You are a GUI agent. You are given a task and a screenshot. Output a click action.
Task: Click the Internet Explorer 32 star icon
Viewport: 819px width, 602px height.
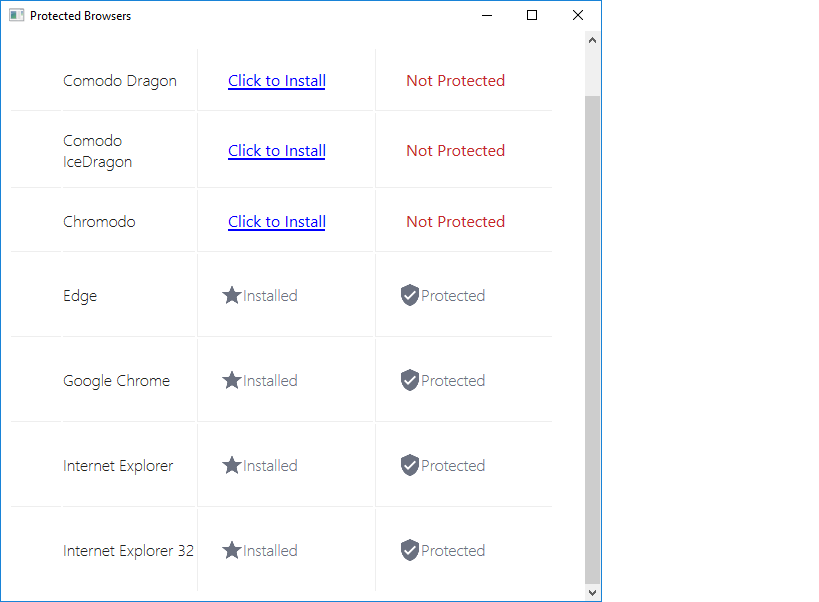[231, 551]
